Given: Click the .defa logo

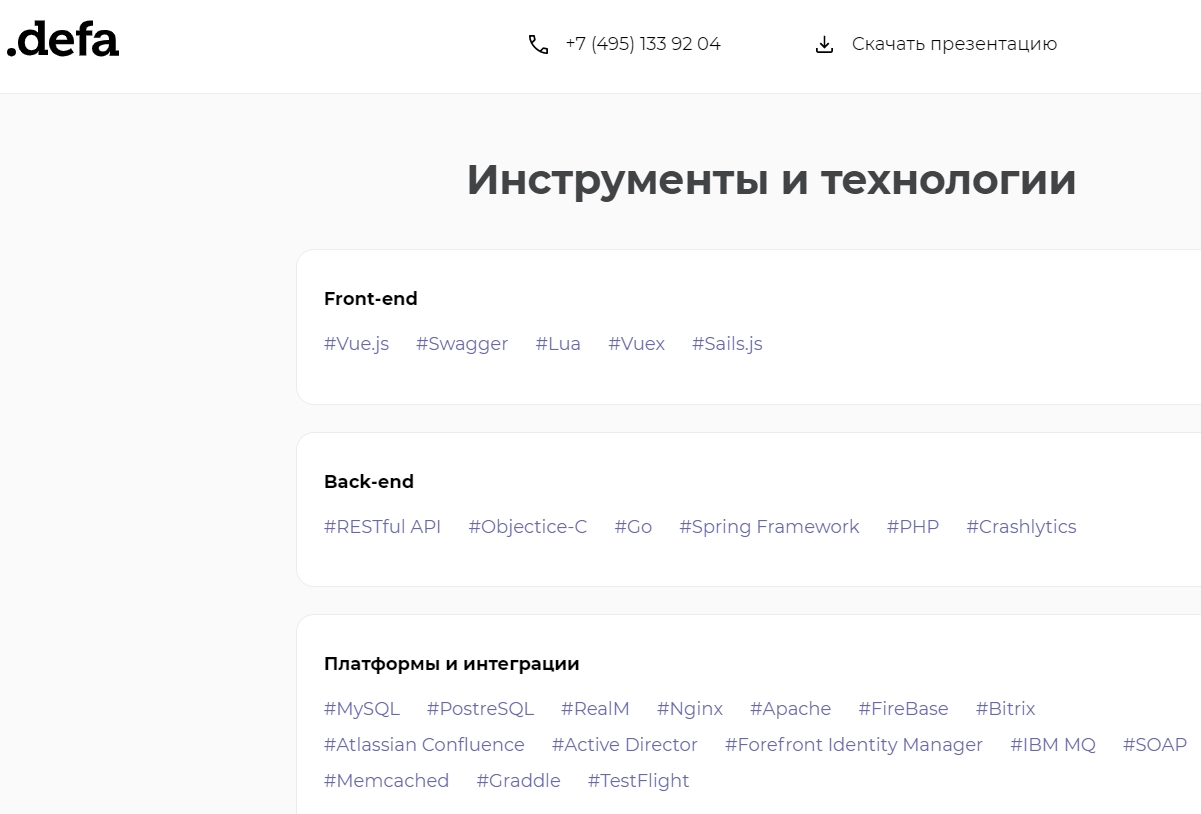Looking at the screenshot, I should point(63,40).
